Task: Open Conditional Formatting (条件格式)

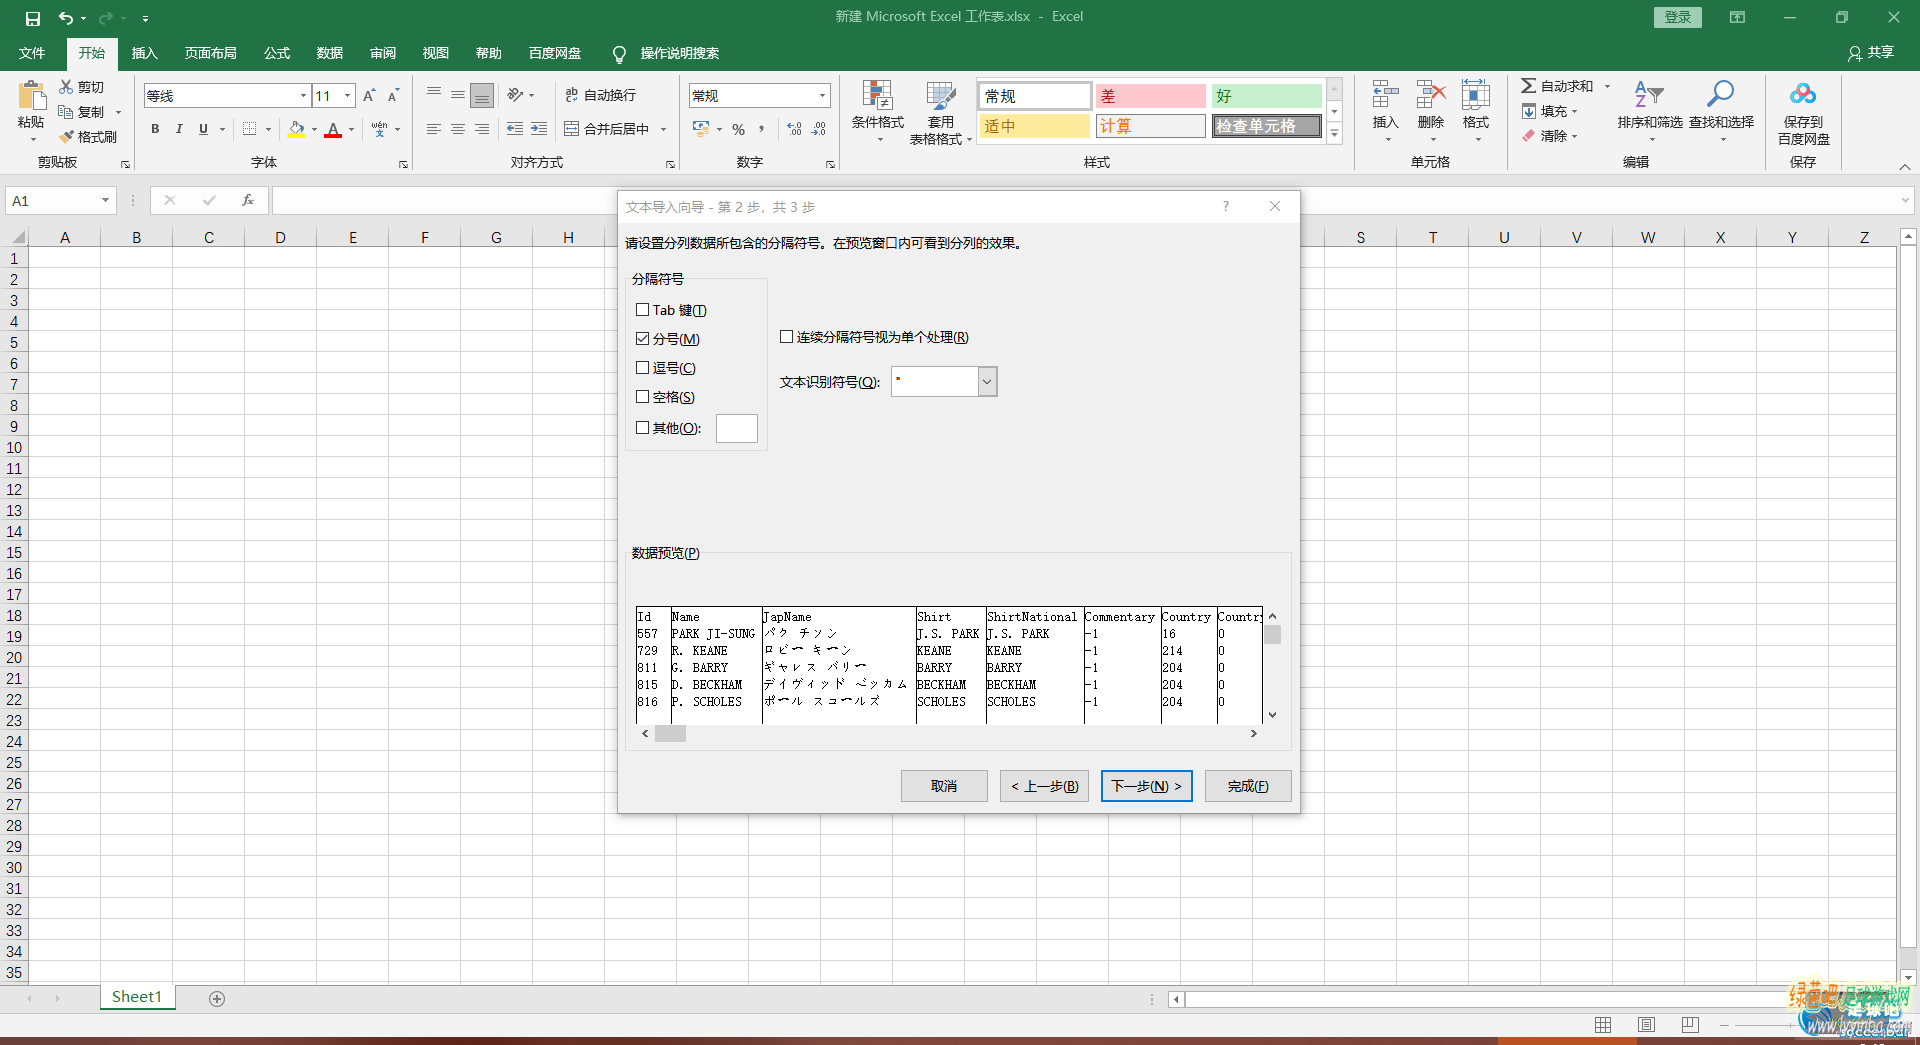Action: (x=877, y=111)
